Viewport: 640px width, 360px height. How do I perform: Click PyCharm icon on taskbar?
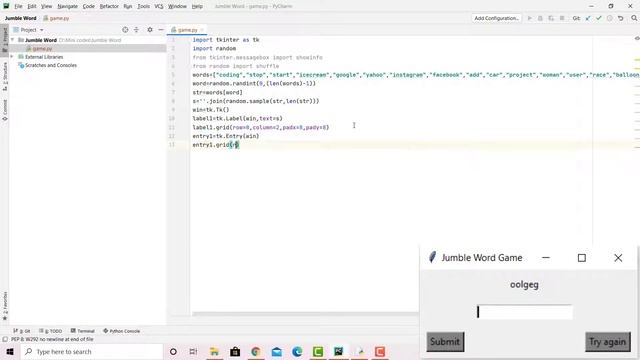(338, 351)
